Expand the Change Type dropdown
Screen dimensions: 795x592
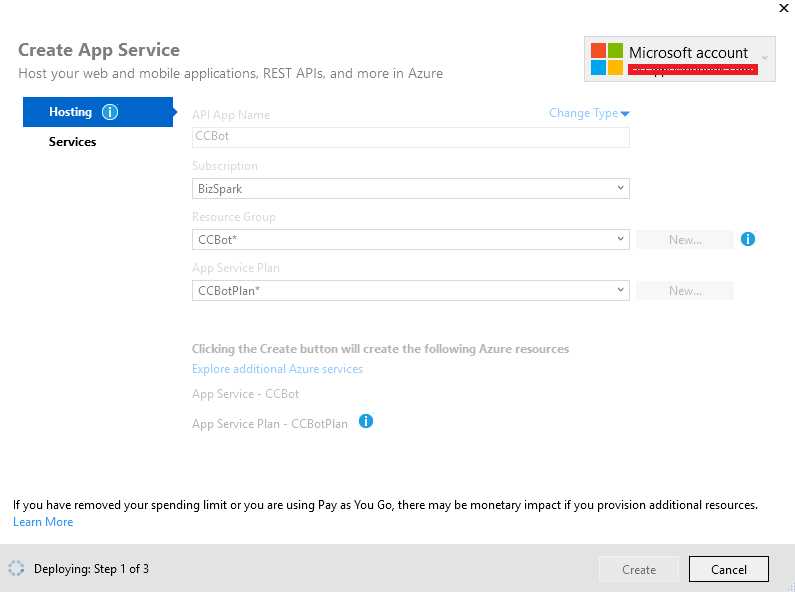pos(589,113)
